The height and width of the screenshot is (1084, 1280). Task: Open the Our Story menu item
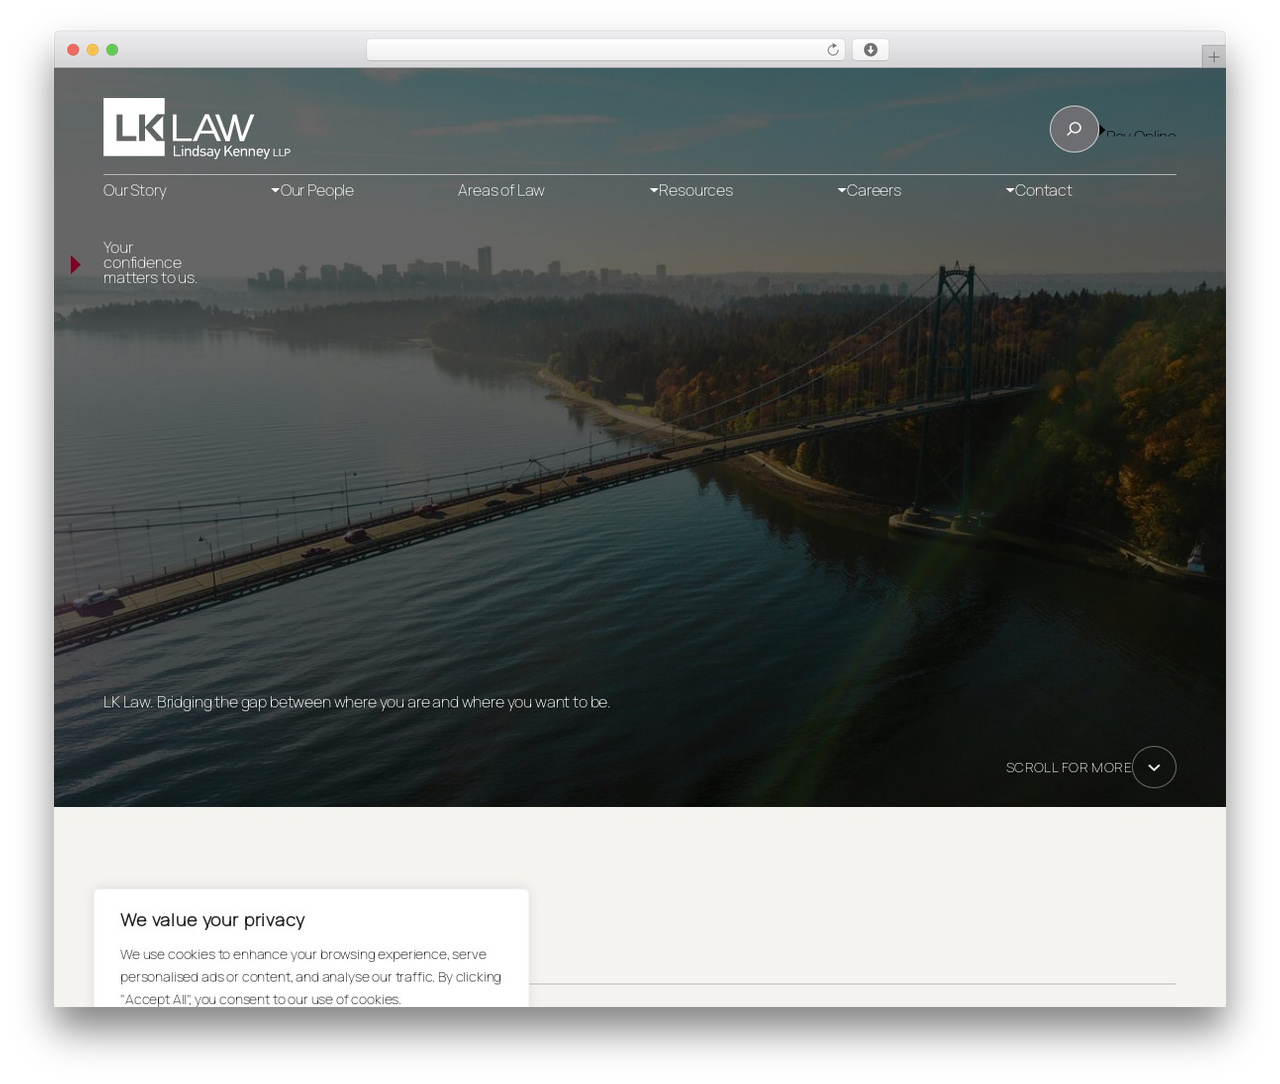(x=135, y=190)
